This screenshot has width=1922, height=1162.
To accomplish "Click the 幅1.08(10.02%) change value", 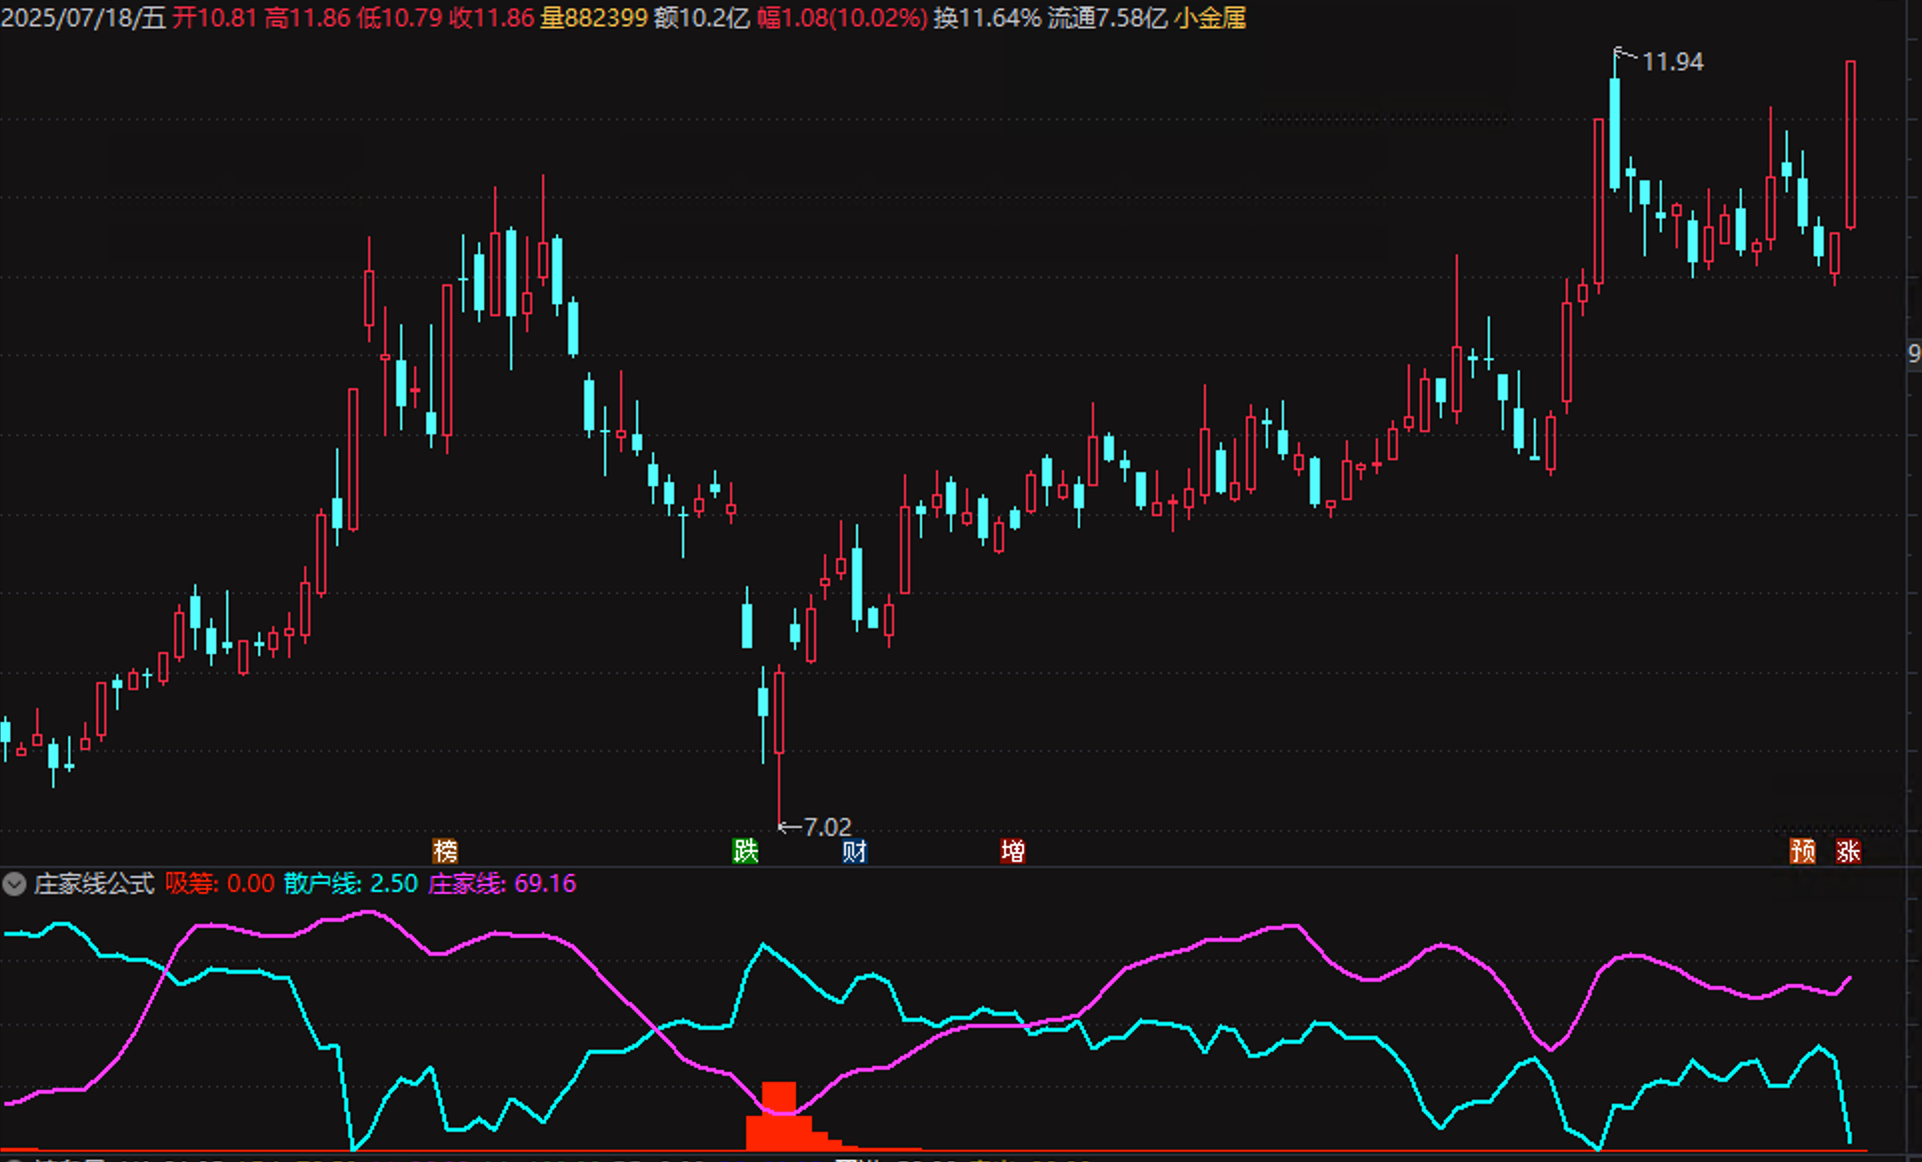I will [x=842, y=18].
